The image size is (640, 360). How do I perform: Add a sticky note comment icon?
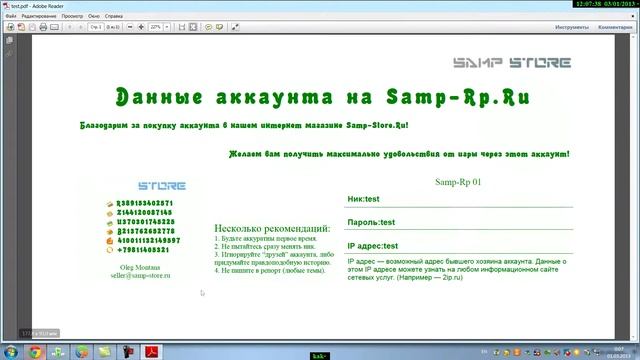[208, 27]
